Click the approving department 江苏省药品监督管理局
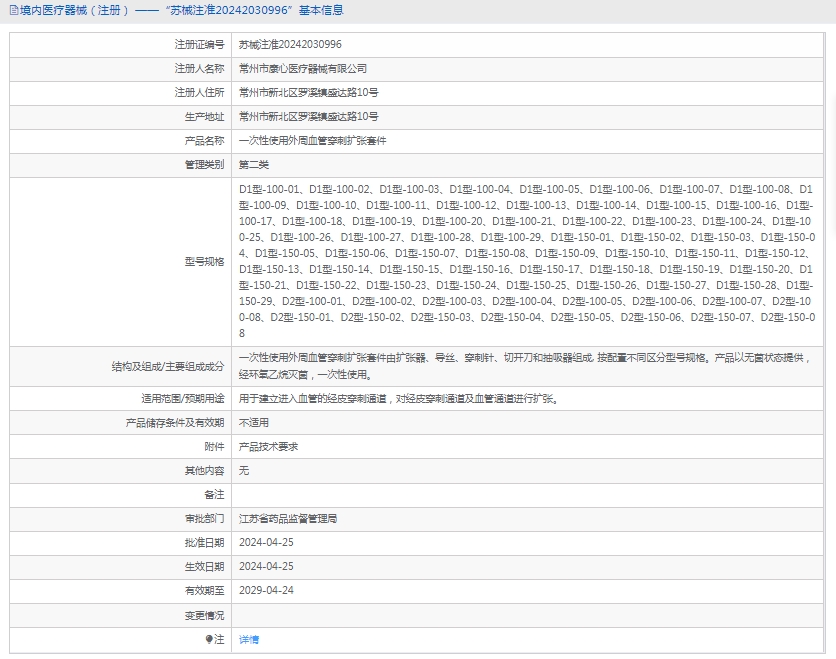836x659 pixels. pos(288,519)
